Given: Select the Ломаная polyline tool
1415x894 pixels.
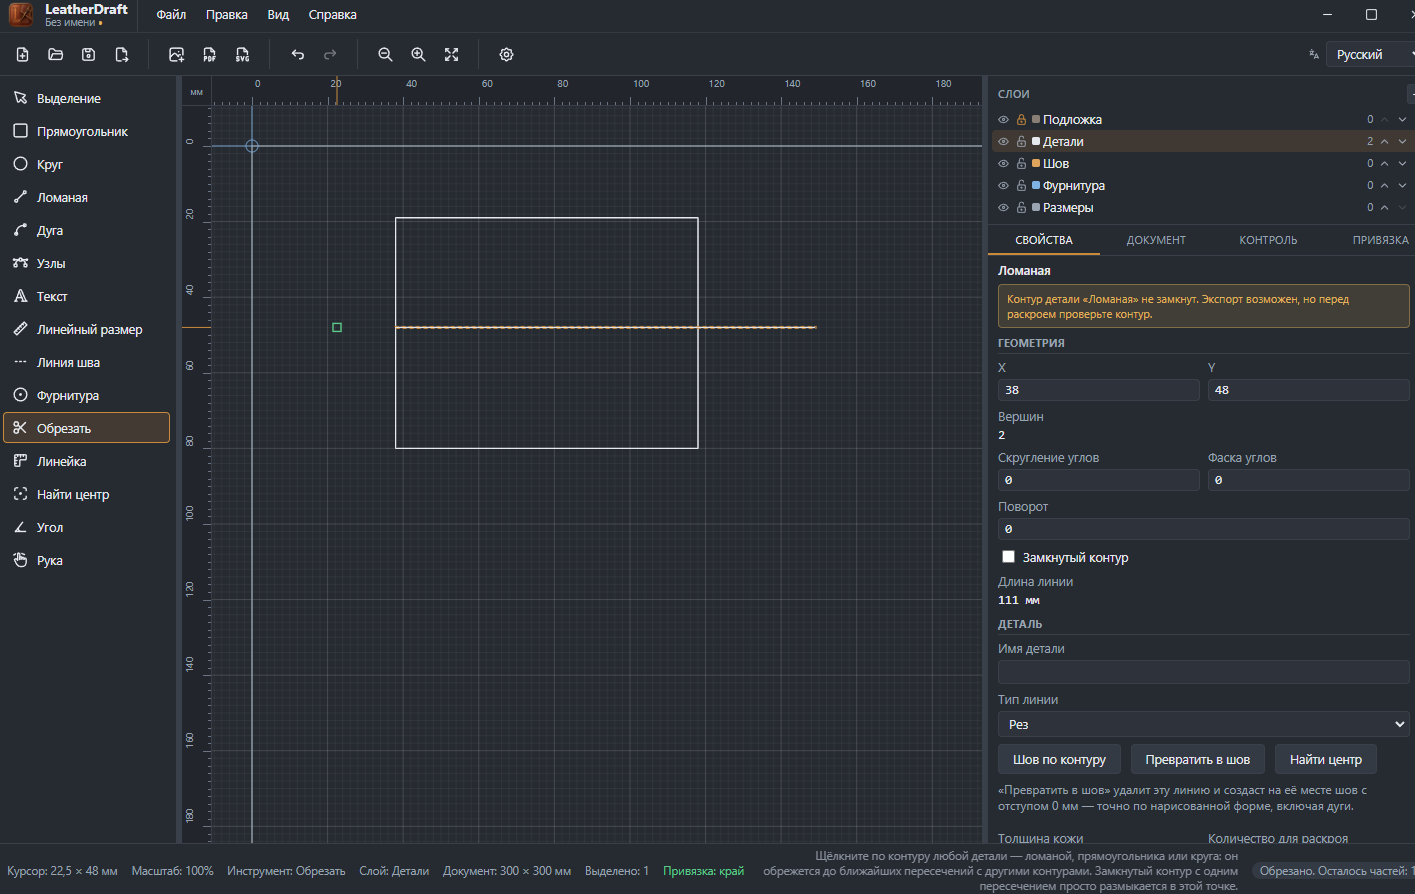Looking at the screenshot, I should [x=87, y=197].
